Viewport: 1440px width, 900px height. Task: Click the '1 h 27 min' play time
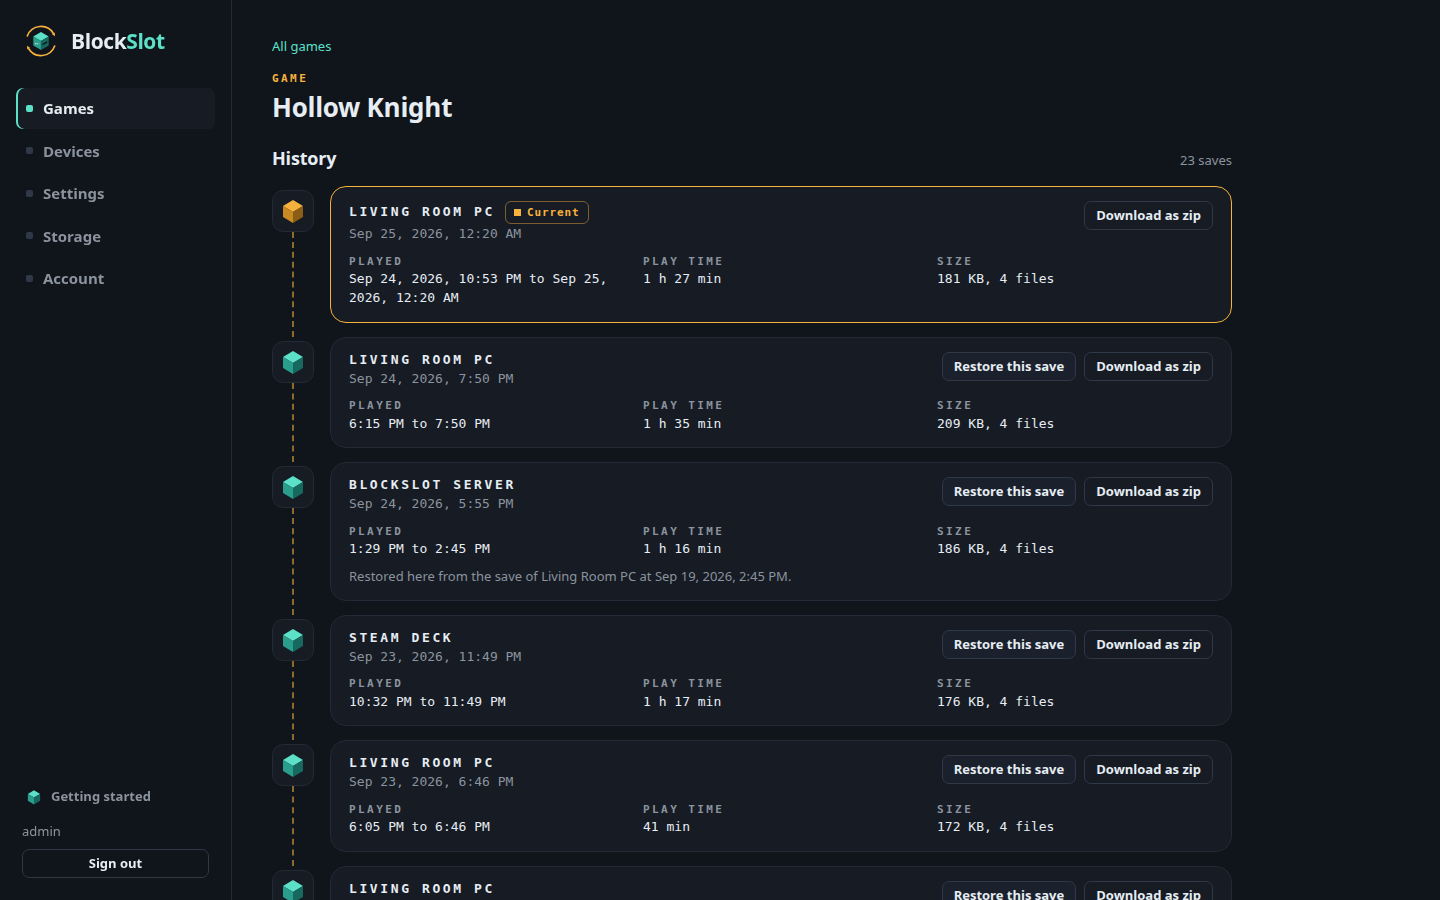tap(682, 279)
